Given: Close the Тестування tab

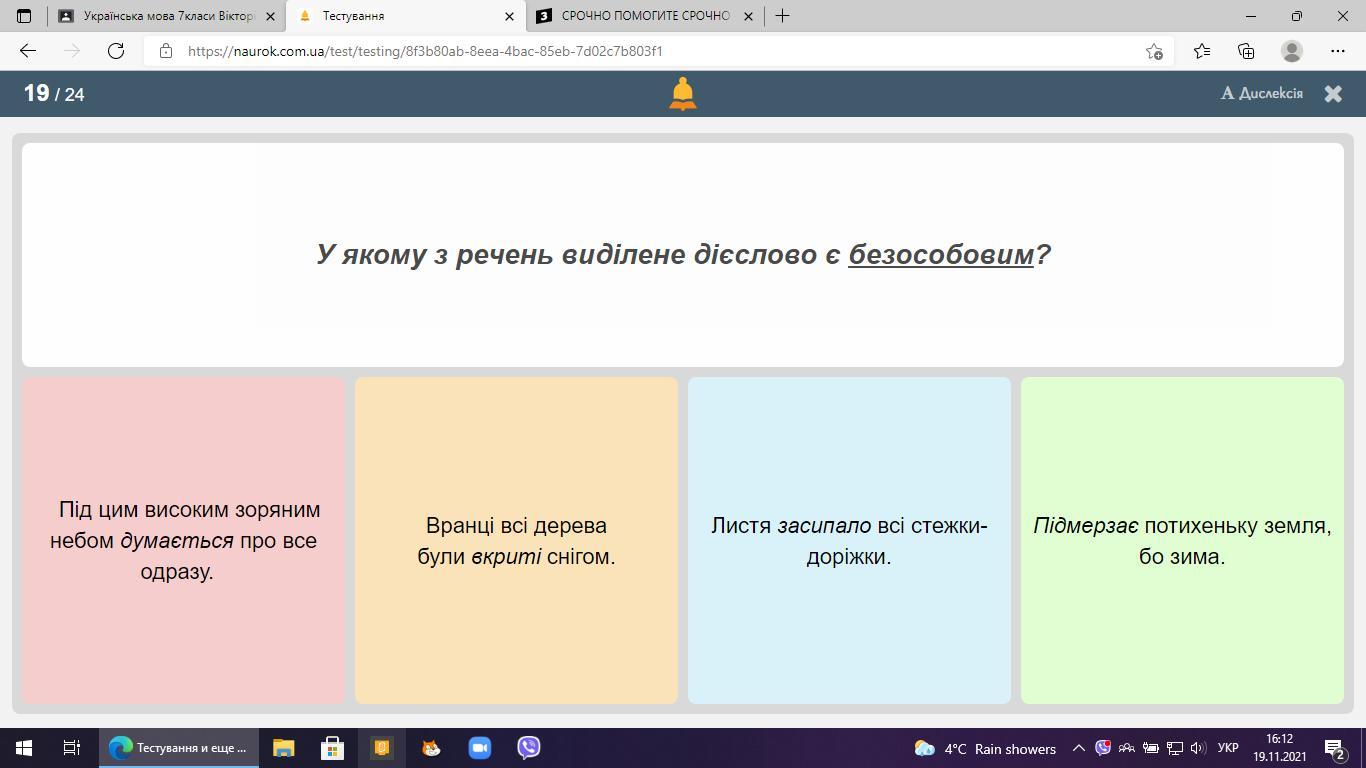Looking at the screenshot, I should tap(509, 16).
